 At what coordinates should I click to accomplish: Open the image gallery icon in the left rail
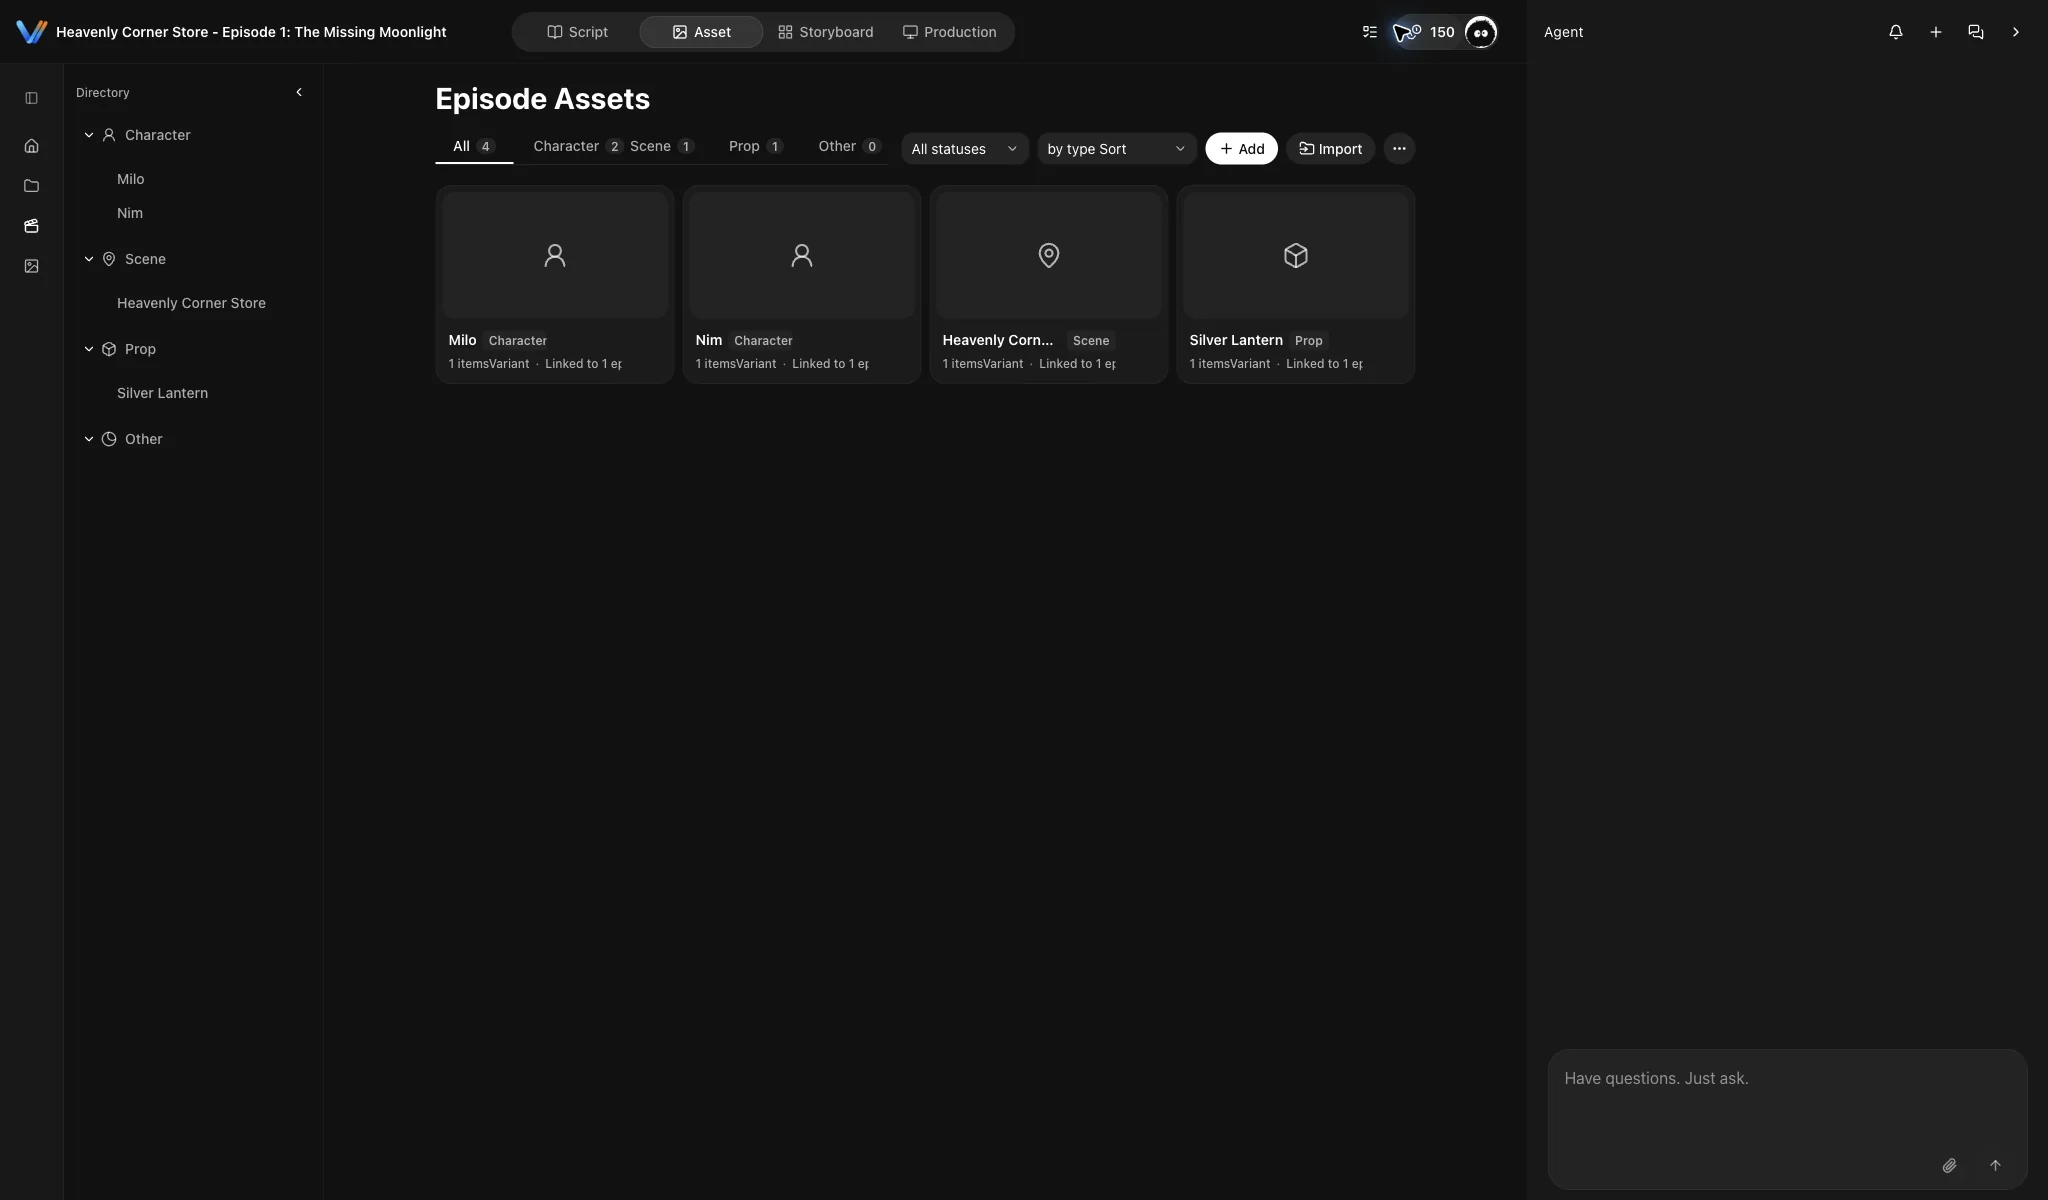[31, 266]
